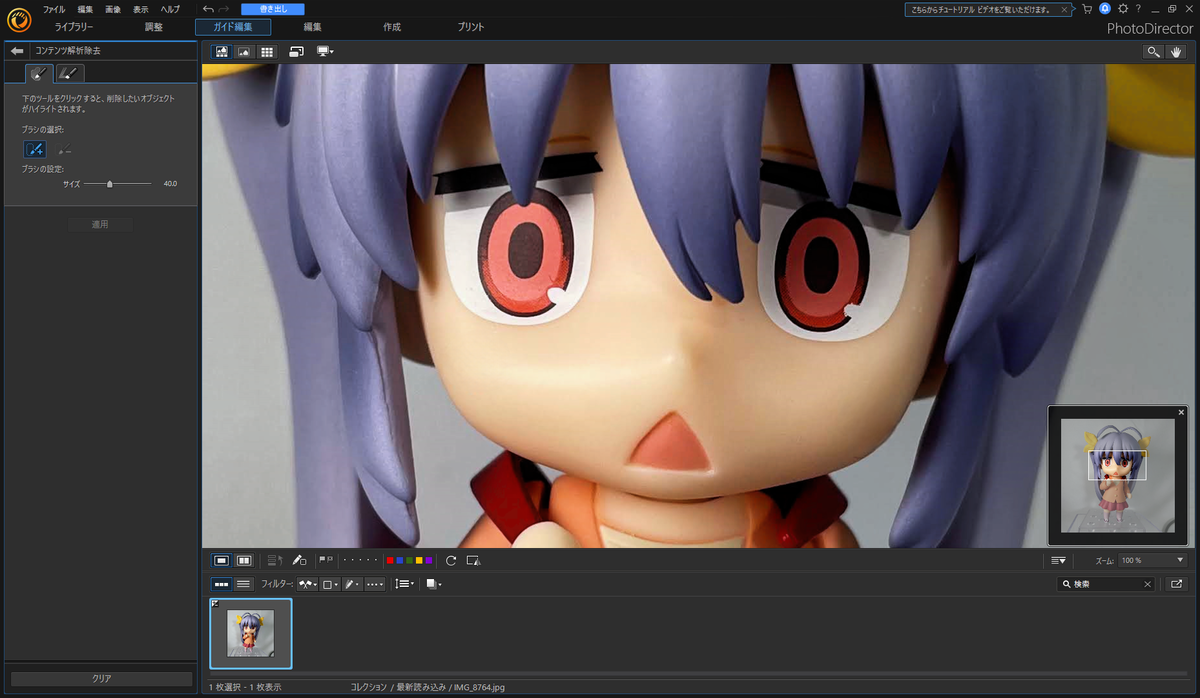Click the back arrow beside コンテンツ解析除去
Viewport: 1200px width, 698px height.
[17, 50]
